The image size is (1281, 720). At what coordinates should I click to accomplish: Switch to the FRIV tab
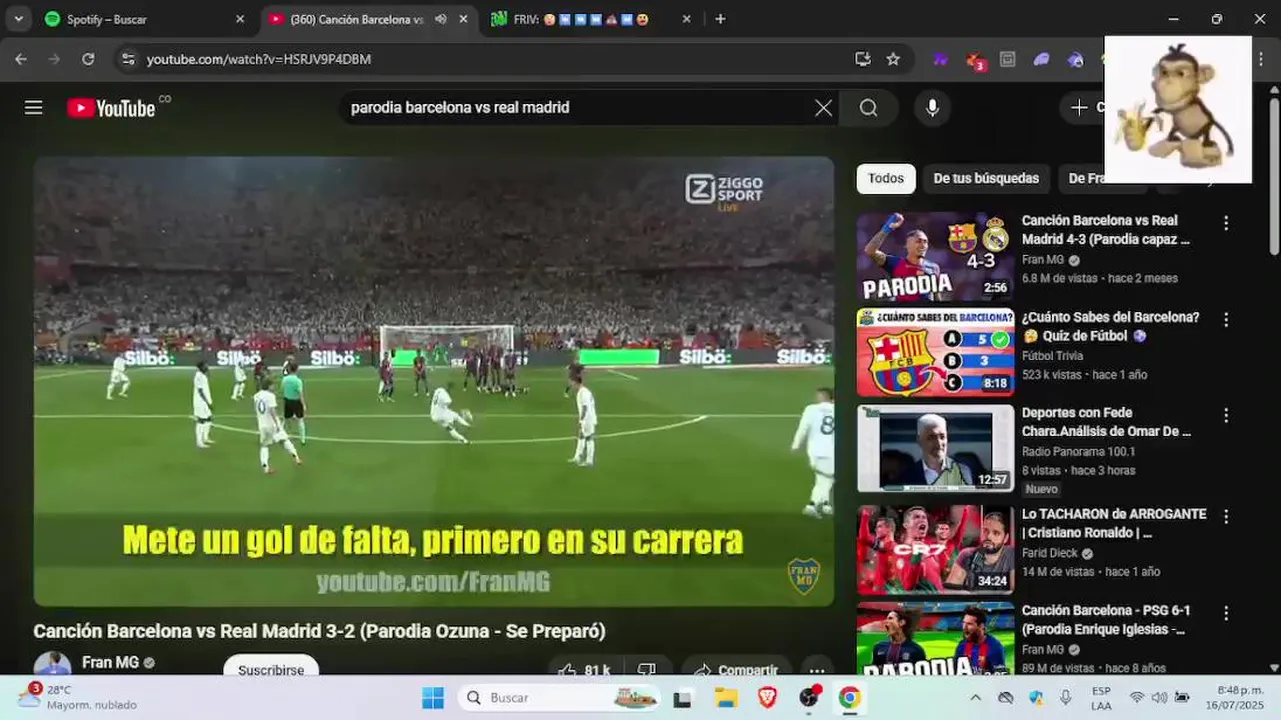pos(592,19)
